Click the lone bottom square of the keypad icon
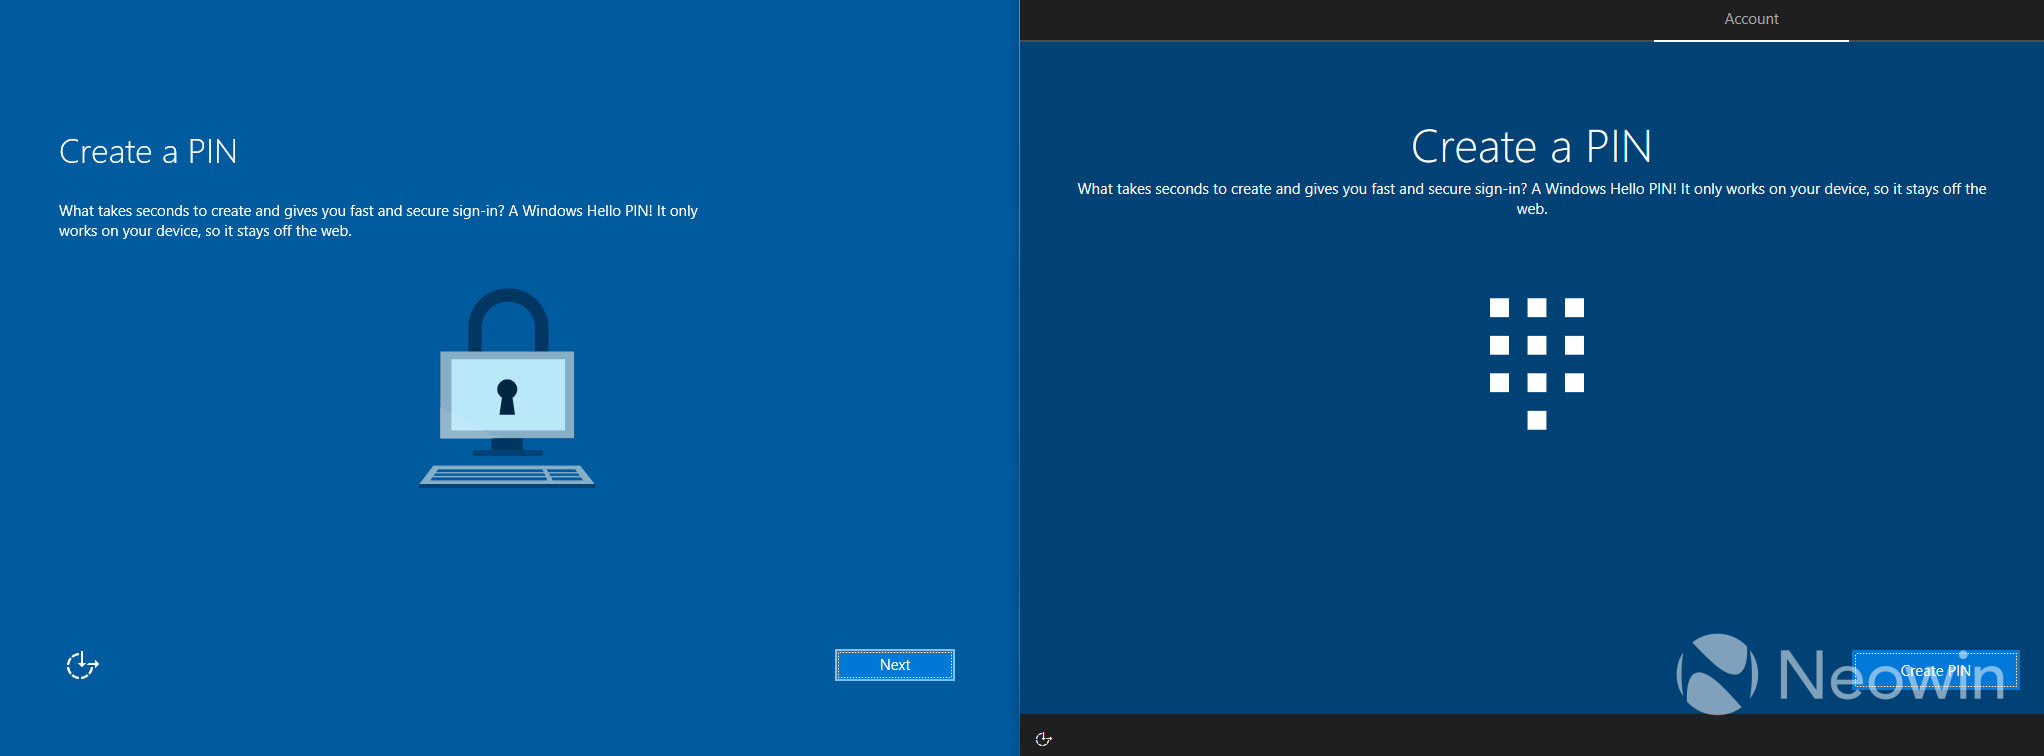Screen dimensions: 2044x756 (x=1537, y=421)
